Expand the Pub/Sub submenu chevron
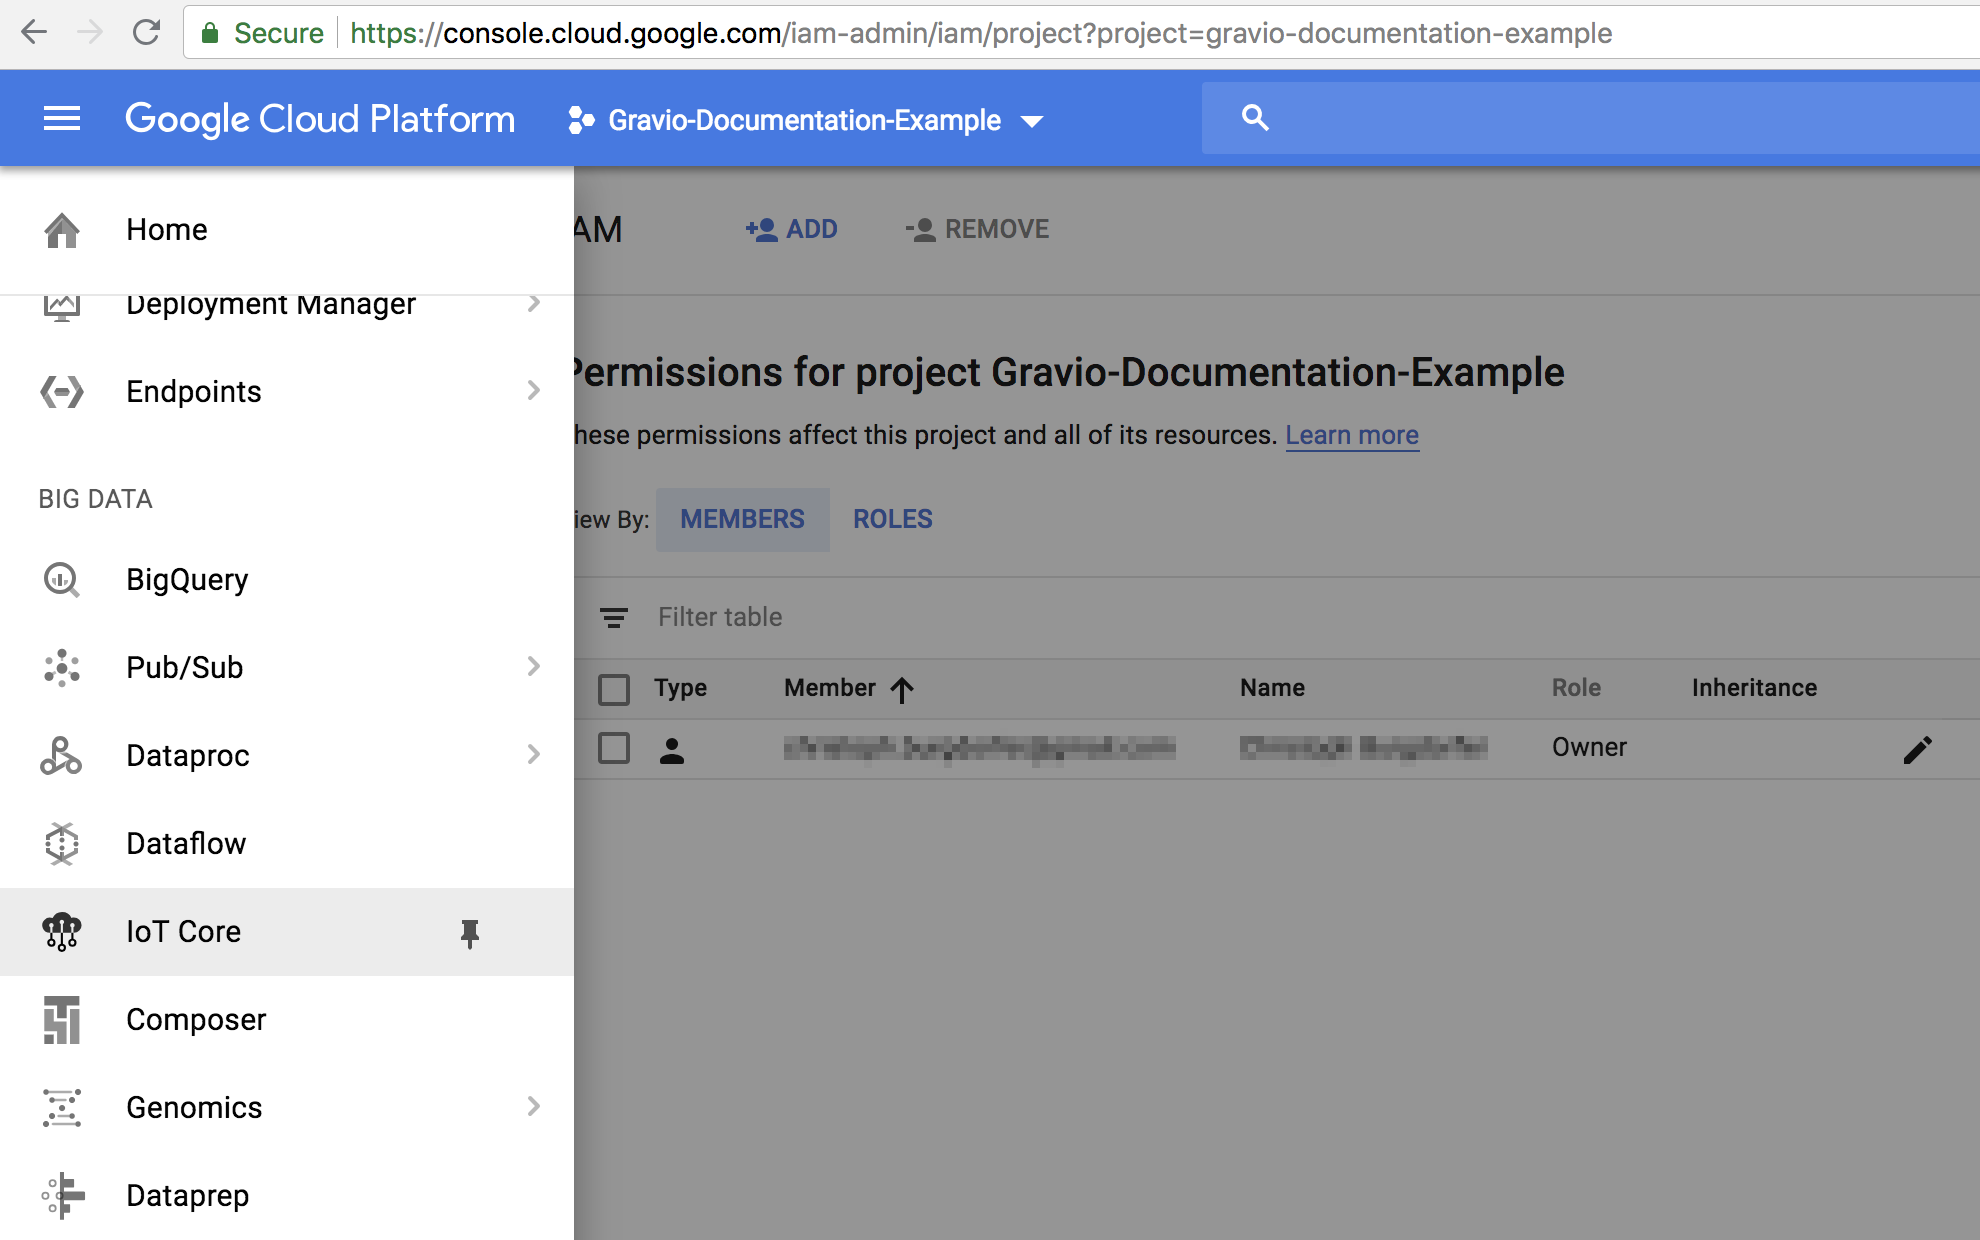Viewport: 1980px width, 1240px height. tap(534, 666)
